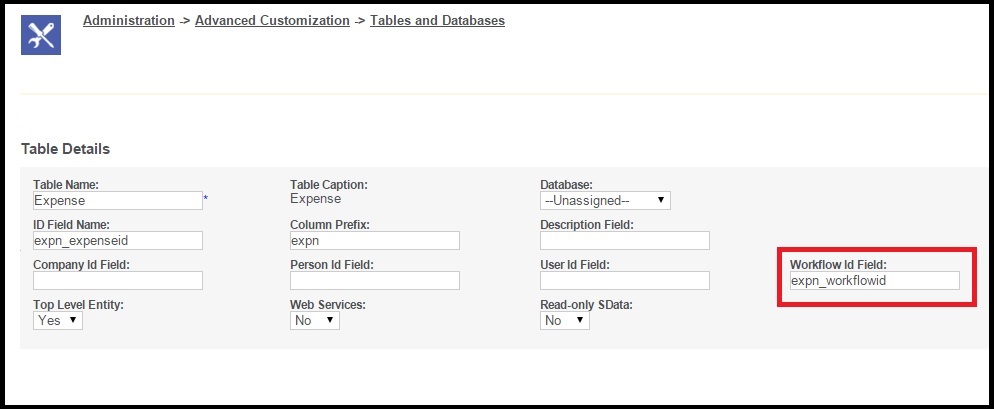Expand the Web Services dropdown
The image size is (994, 409).
point(314,321)
